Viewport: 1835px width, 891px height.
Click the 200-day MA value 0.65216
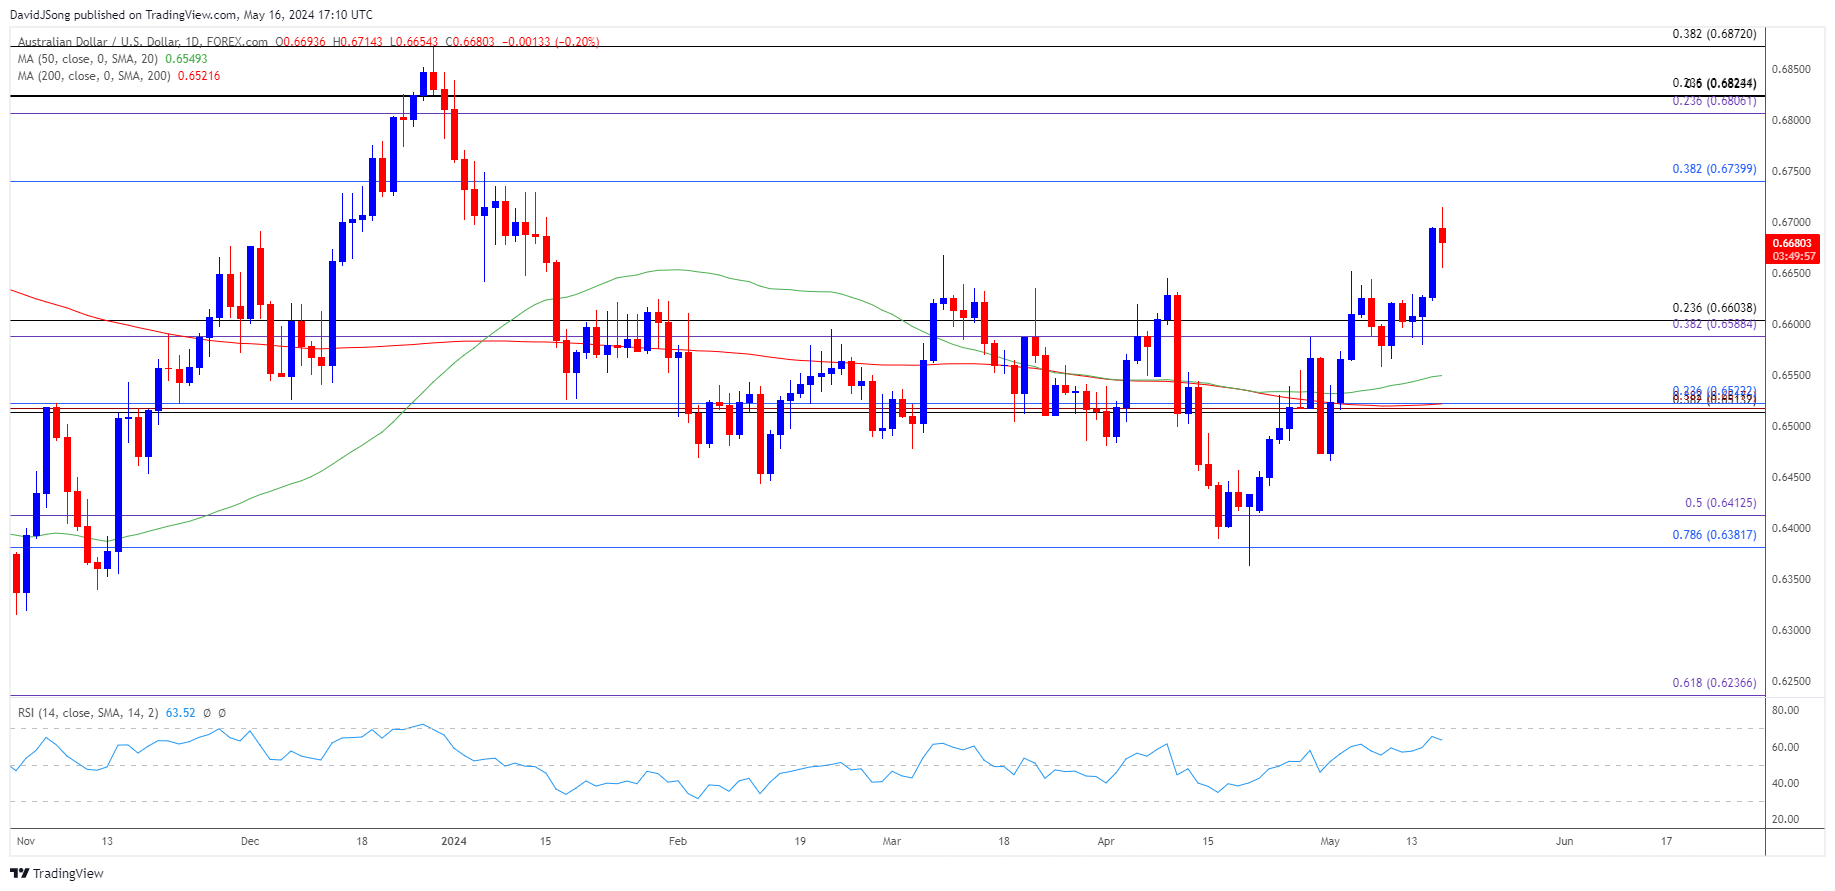pyautogui.click(x=199, y=76)
